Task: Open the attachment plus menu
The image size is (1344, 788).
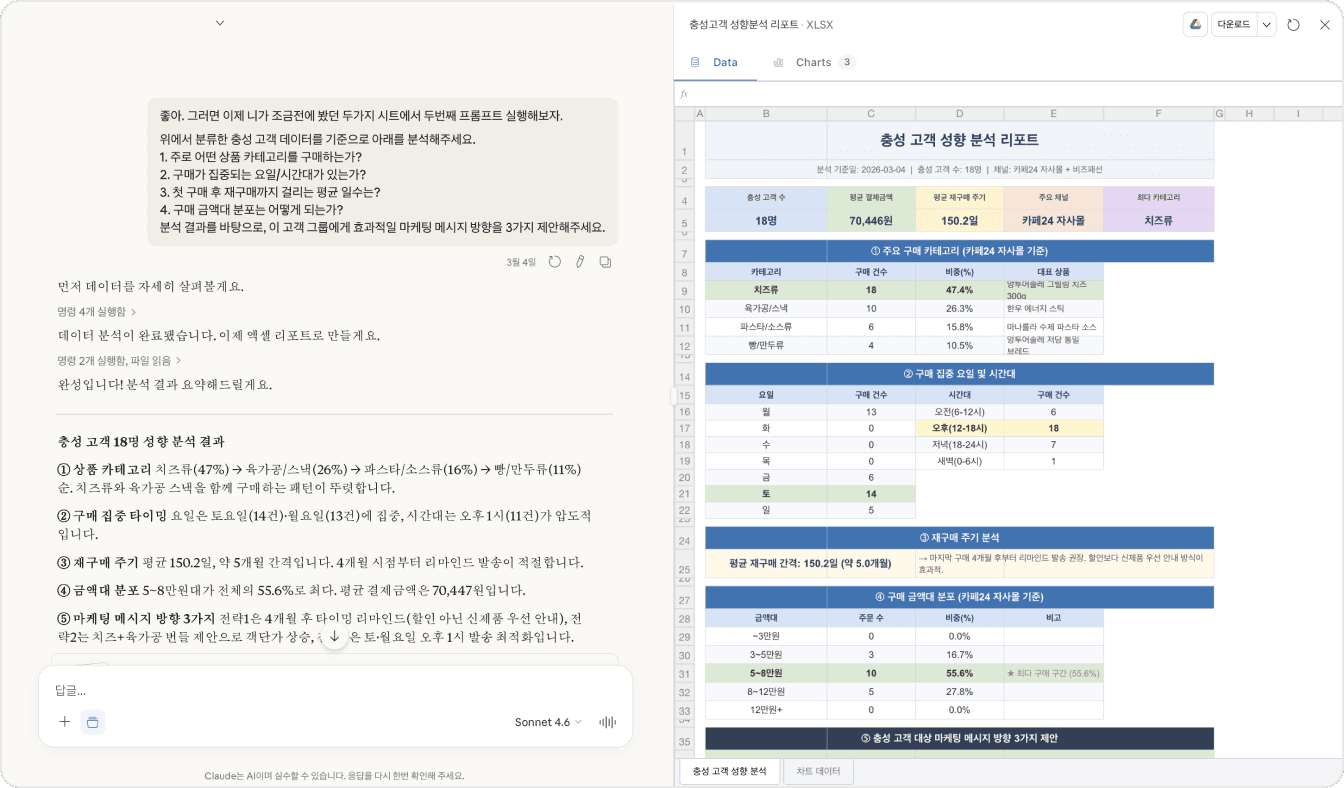Action: pyautogui.click(x=64, y=721)
